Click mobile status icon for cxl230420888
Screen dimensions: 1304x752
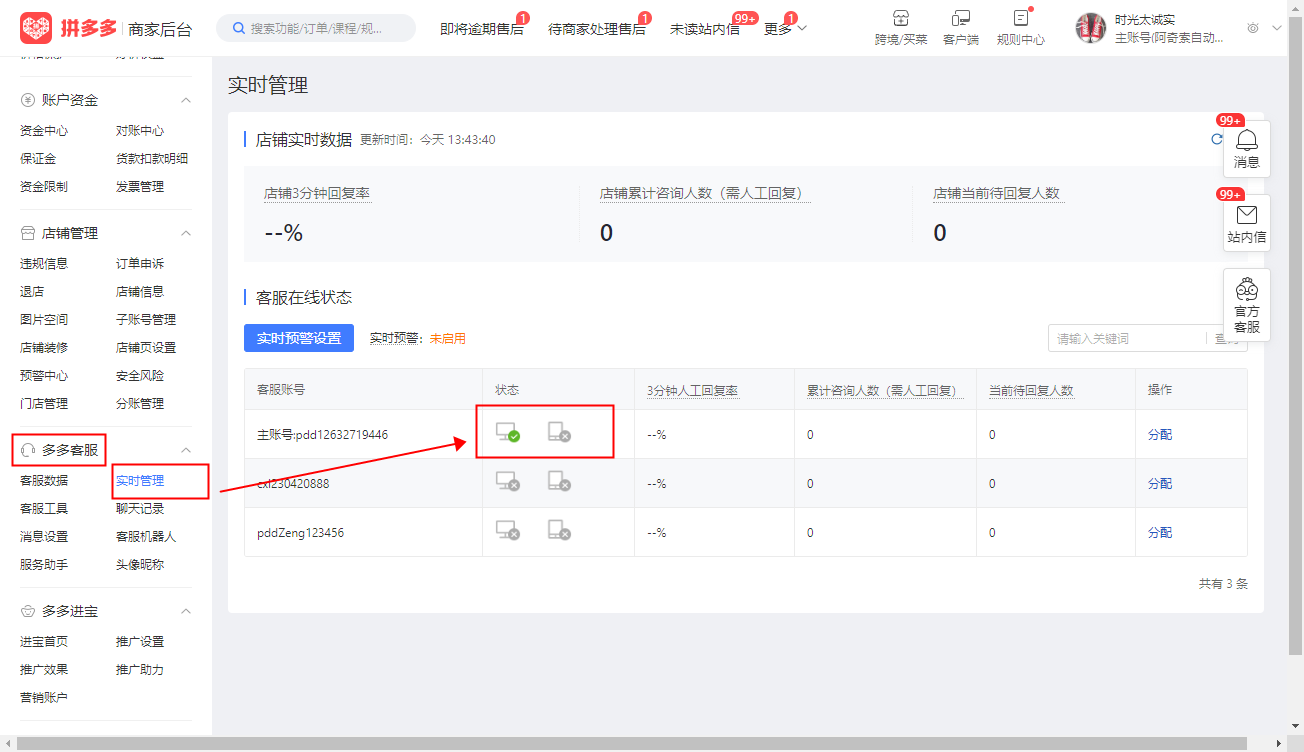559,481
